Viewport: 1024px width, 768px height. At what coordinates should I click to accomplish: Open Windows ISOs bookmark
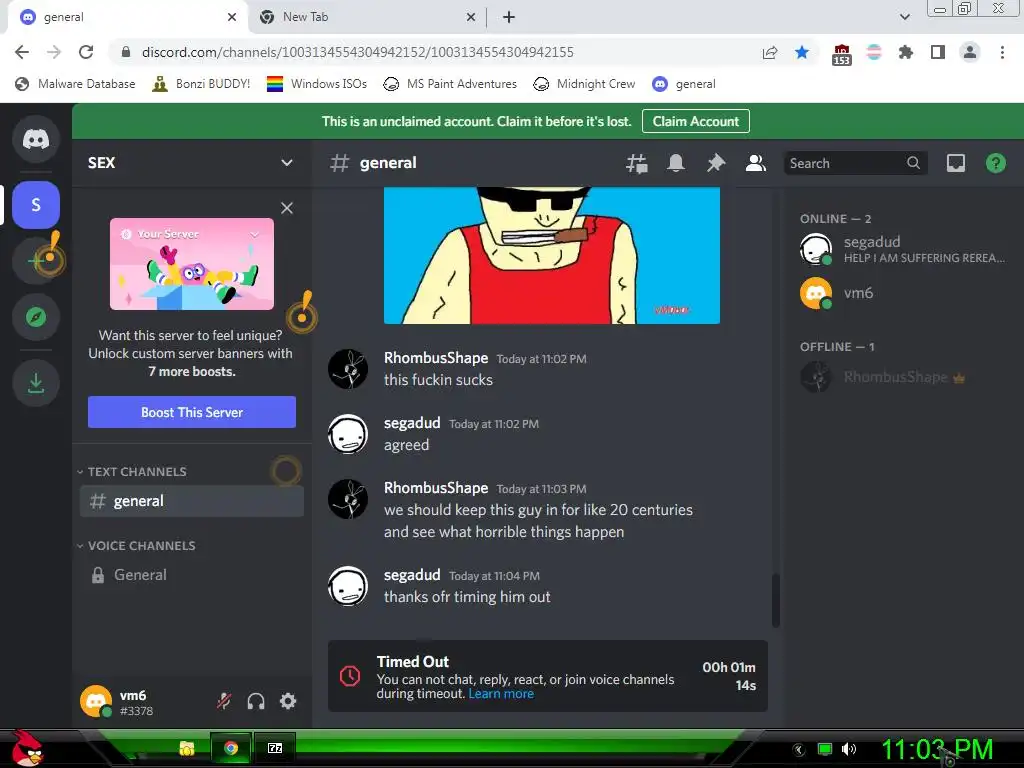[x=317, y=84]
